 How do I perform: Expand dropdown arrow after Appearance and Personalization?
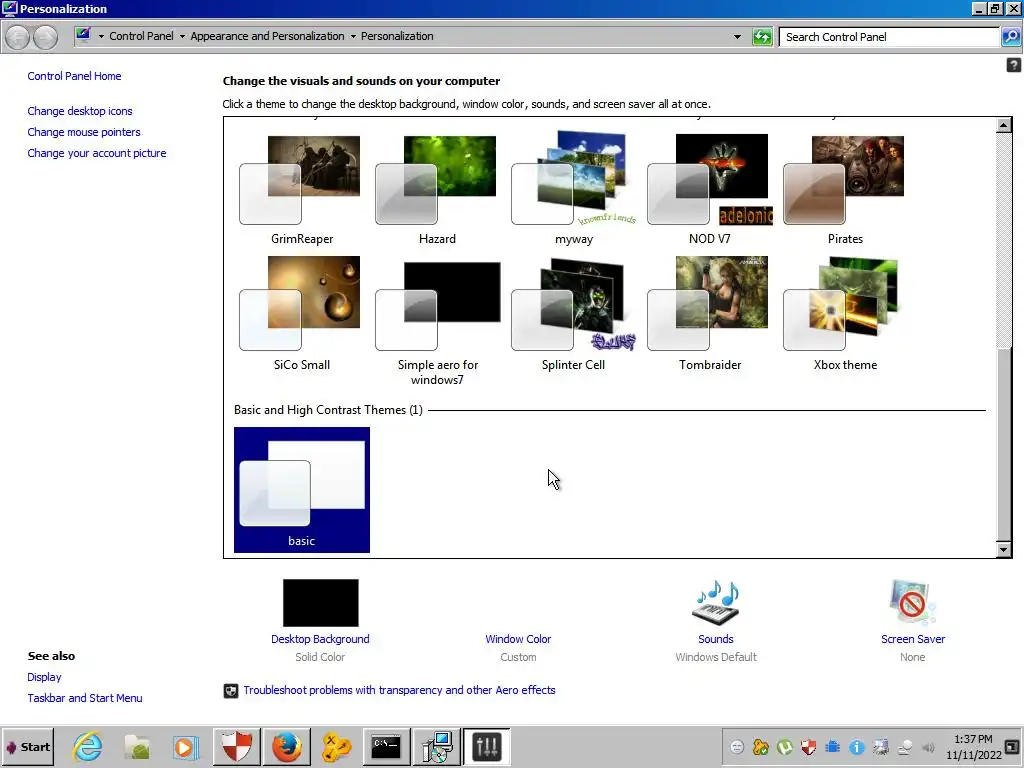(353, 37)
